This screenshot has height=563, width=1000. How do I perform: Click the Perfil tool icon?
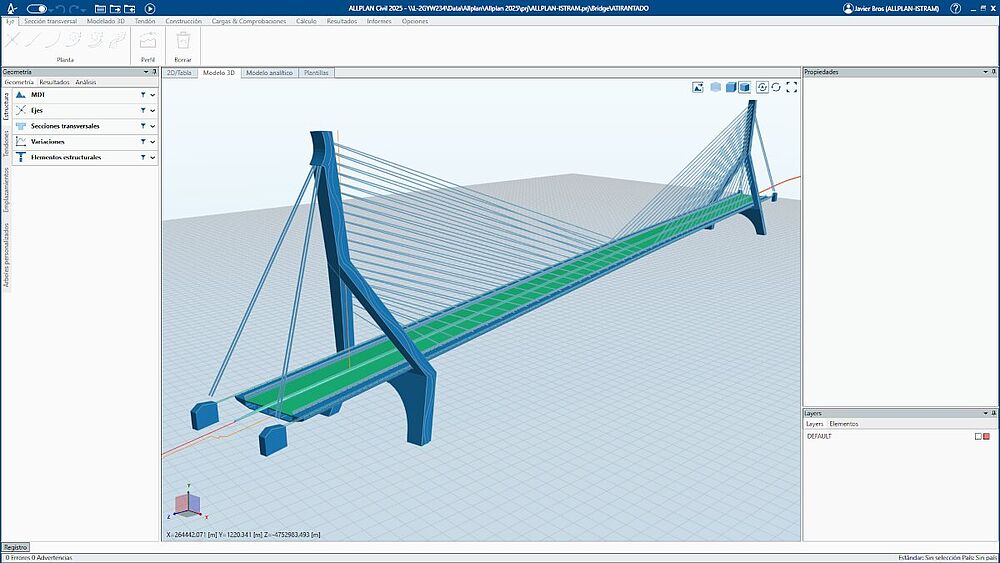[x=148, y=41]
